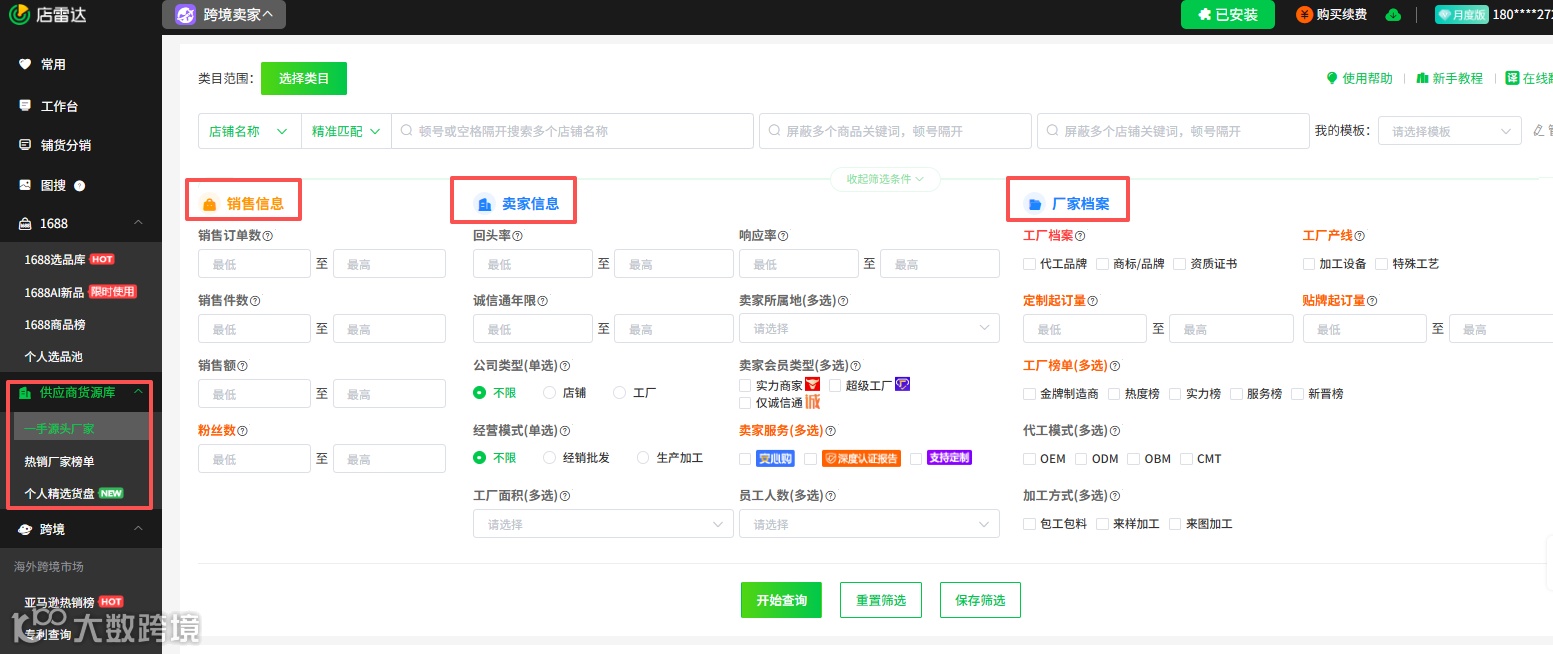This screenshot has width=1553, height=654.
Task: Click the question mark badge next to 图搜
Action: (80, 185)
